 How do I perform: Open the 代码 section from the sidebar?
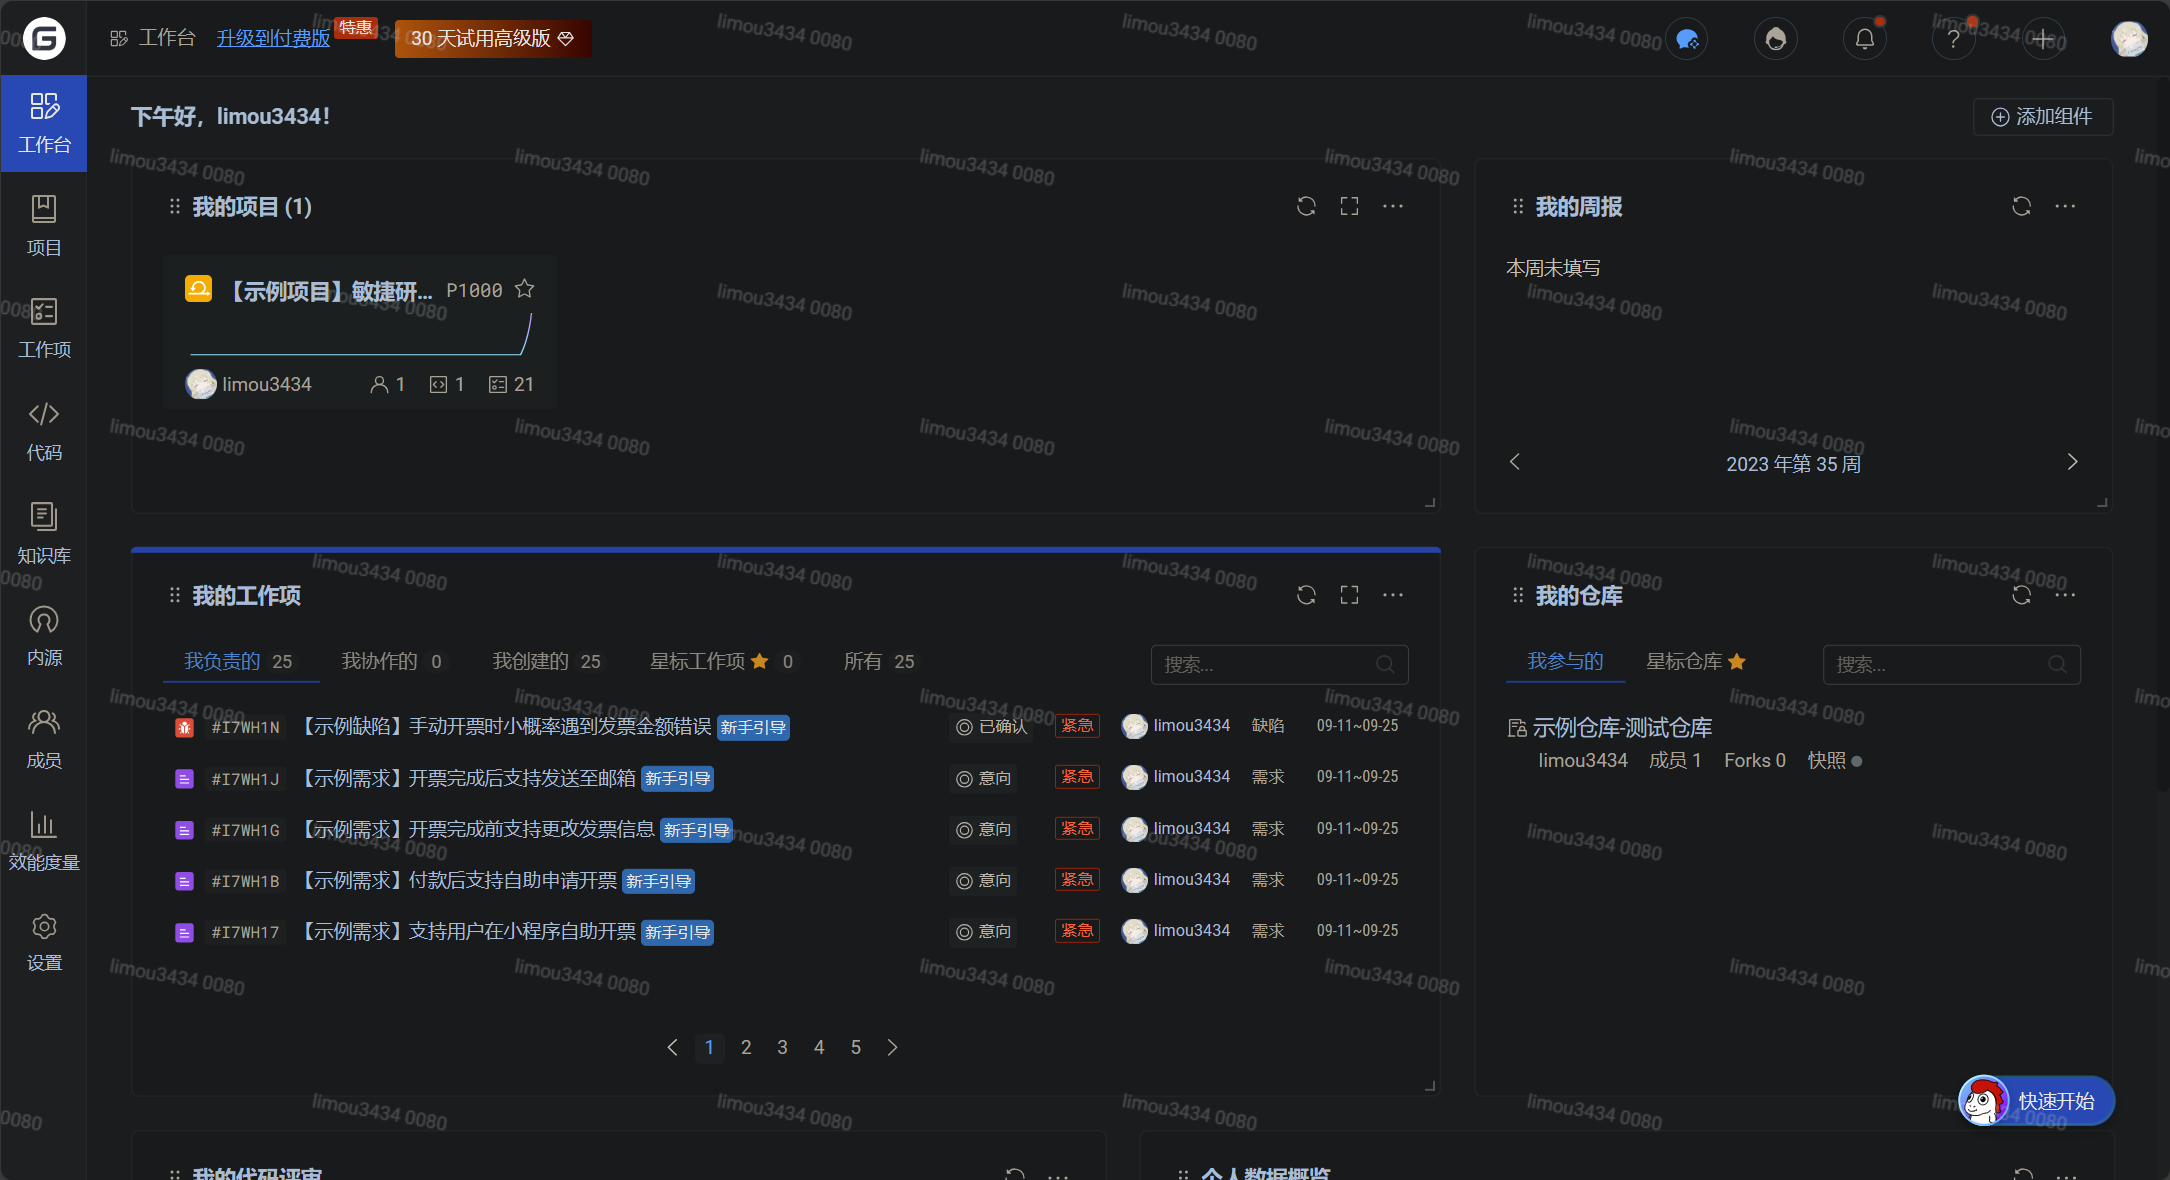tap(44, 430)
